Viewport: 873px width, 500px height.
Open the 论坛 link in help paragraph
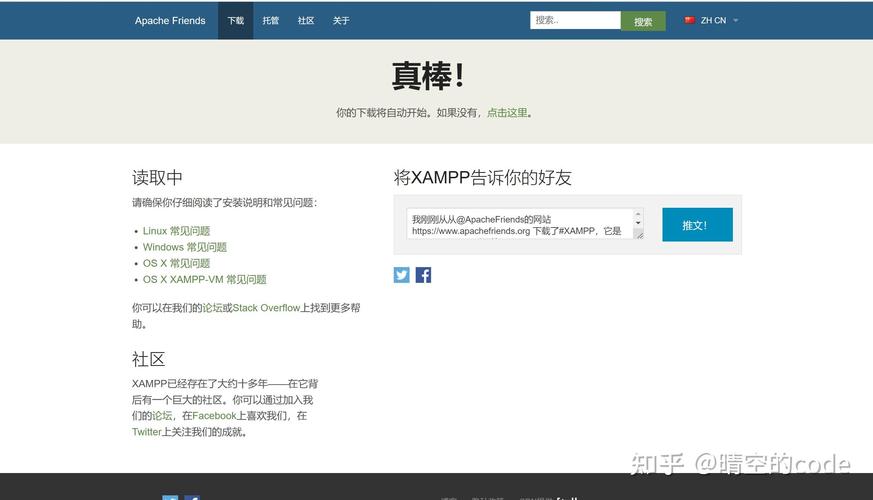pos(212,307)
